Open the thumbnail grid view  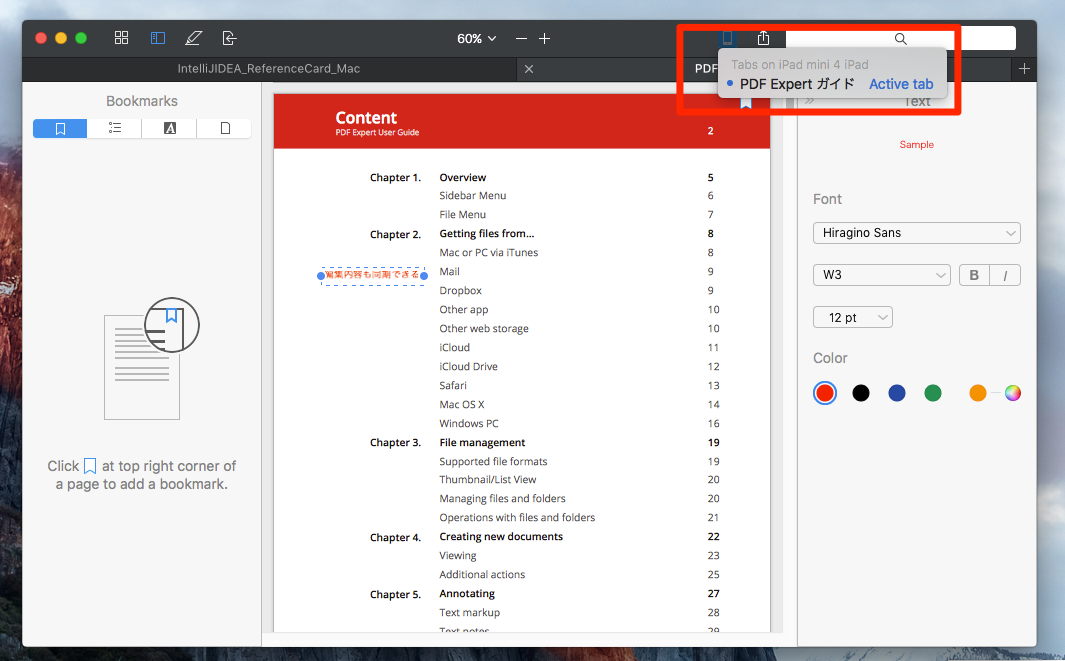coord(122,38)
